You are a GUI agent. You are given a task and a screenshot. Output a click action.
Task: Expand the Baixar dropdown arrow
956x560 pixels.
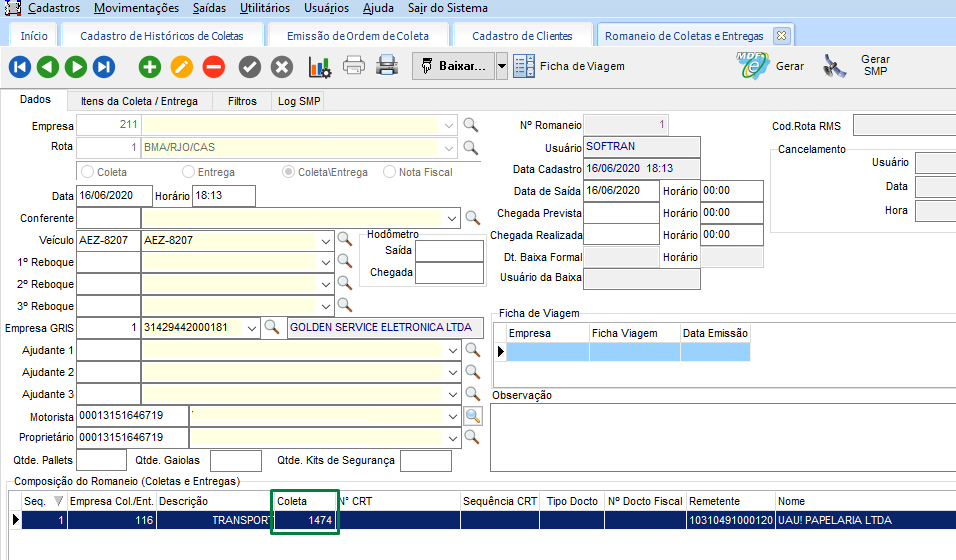(x=502, y=67)
